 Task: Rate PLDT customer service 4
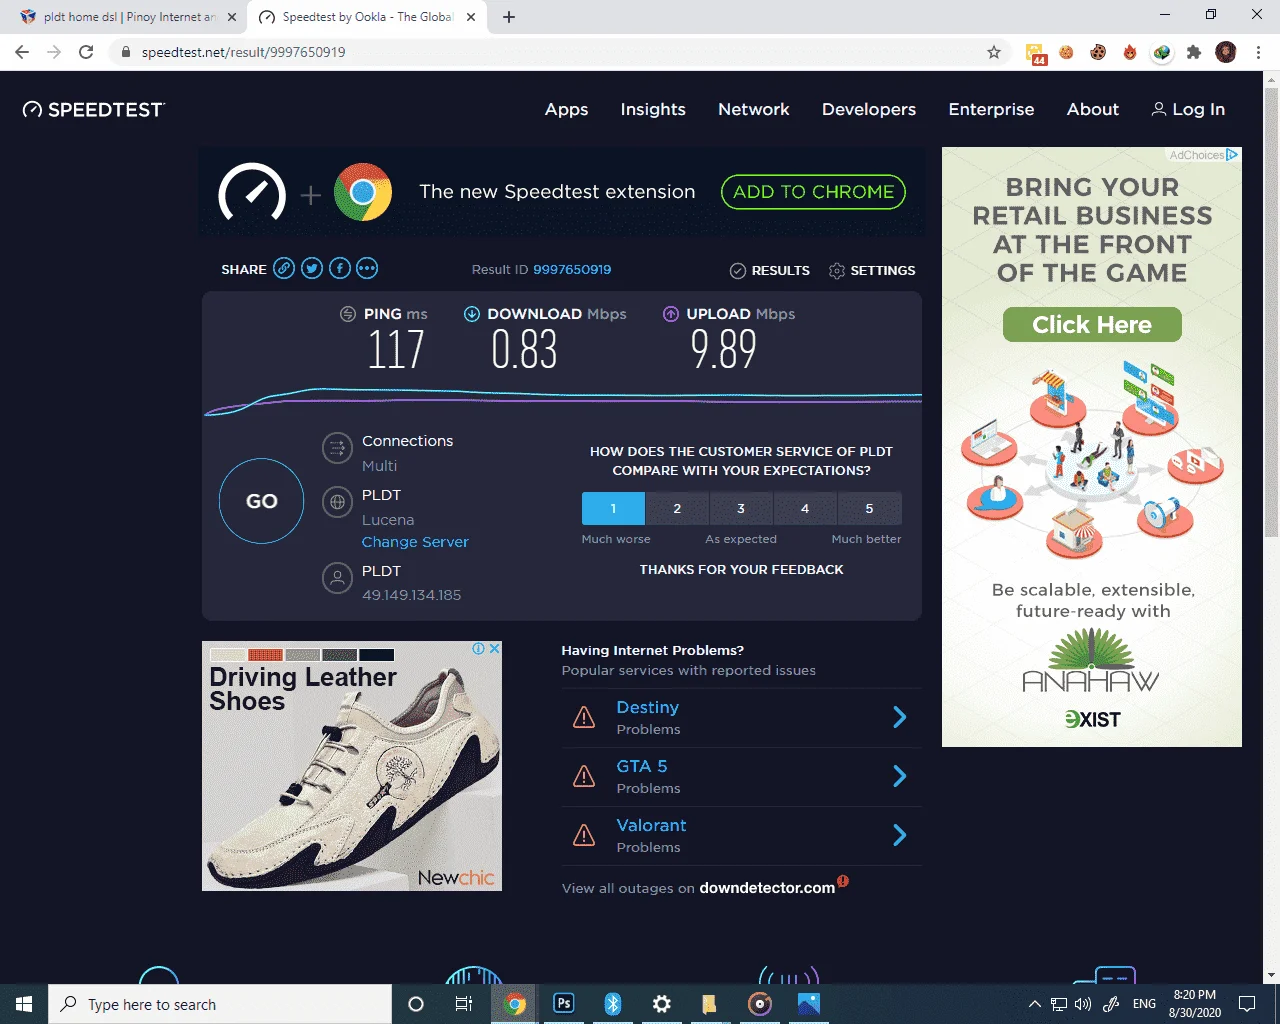805,508
